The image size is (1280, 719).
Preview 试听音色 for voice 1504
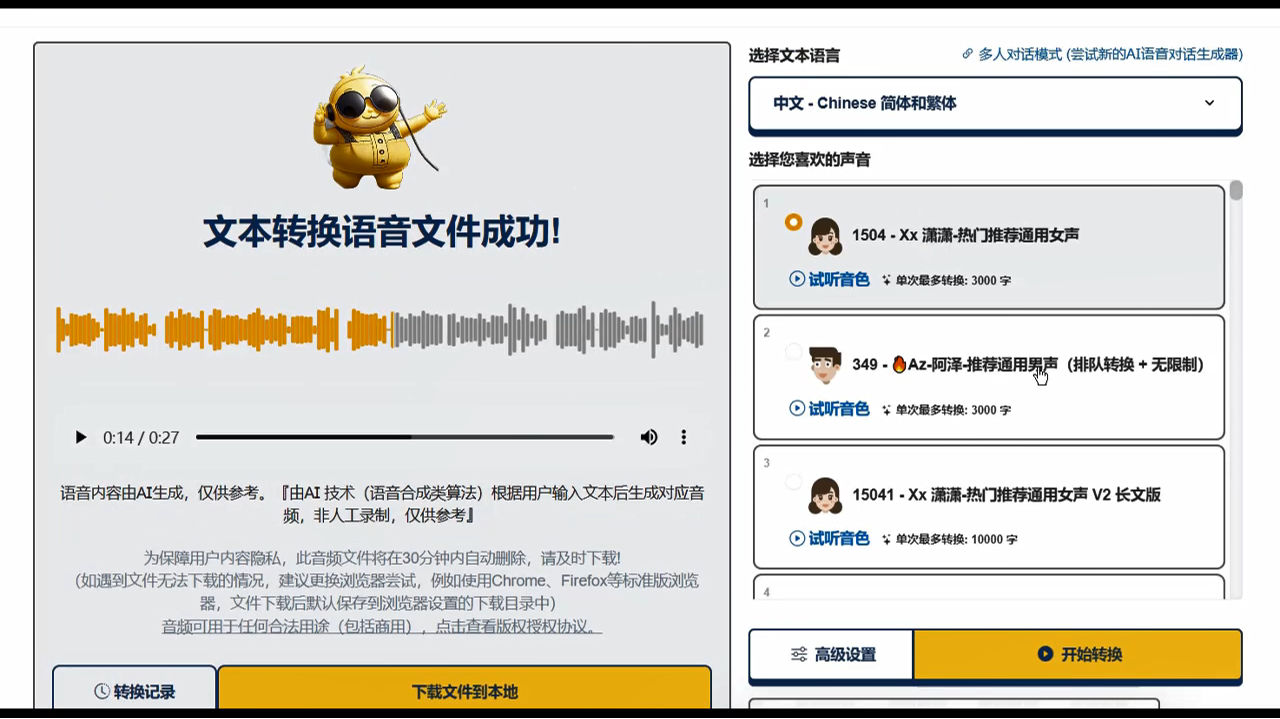(x=829, y=279)
